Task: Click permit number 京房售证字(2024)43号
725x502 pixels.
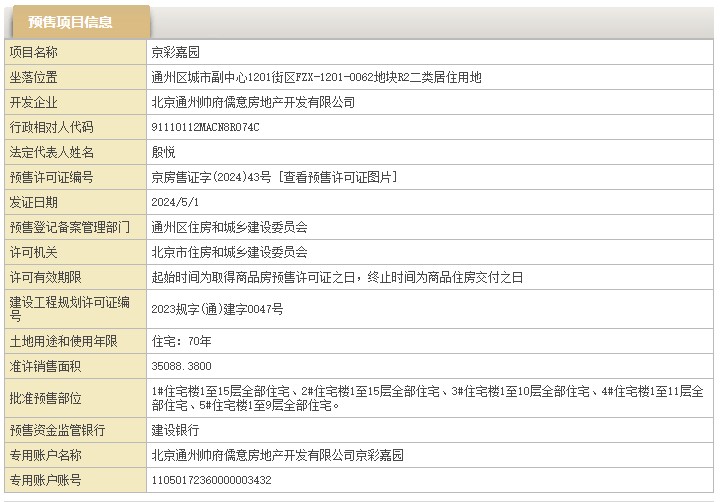Action: (211, 177)
